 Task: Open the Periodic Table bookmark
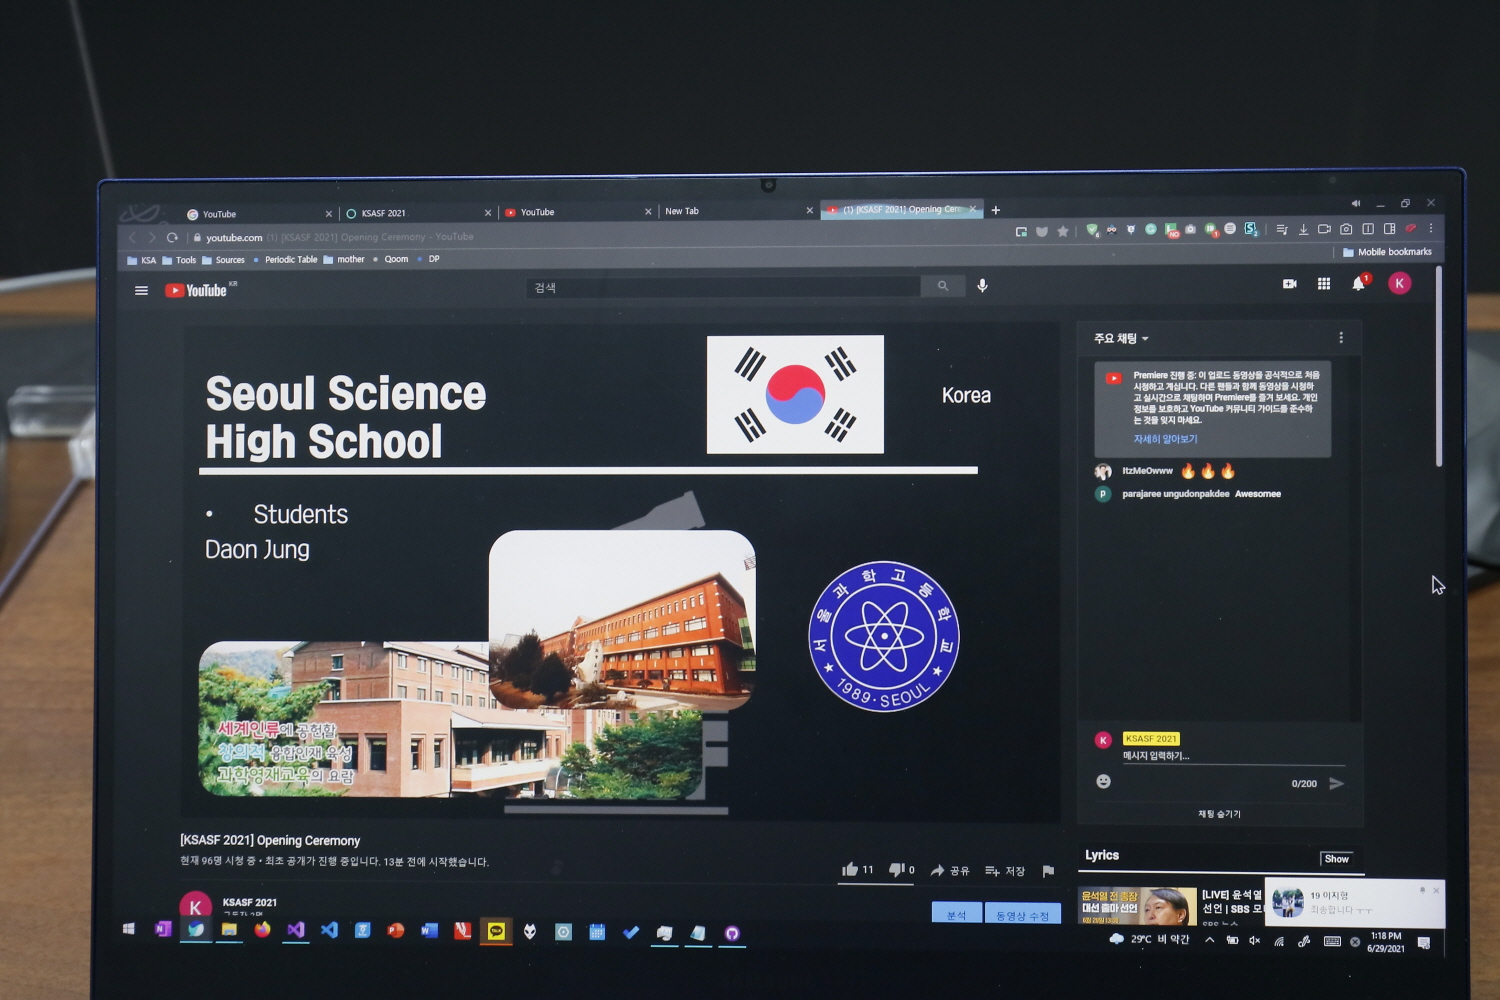[x=285, y=260]
